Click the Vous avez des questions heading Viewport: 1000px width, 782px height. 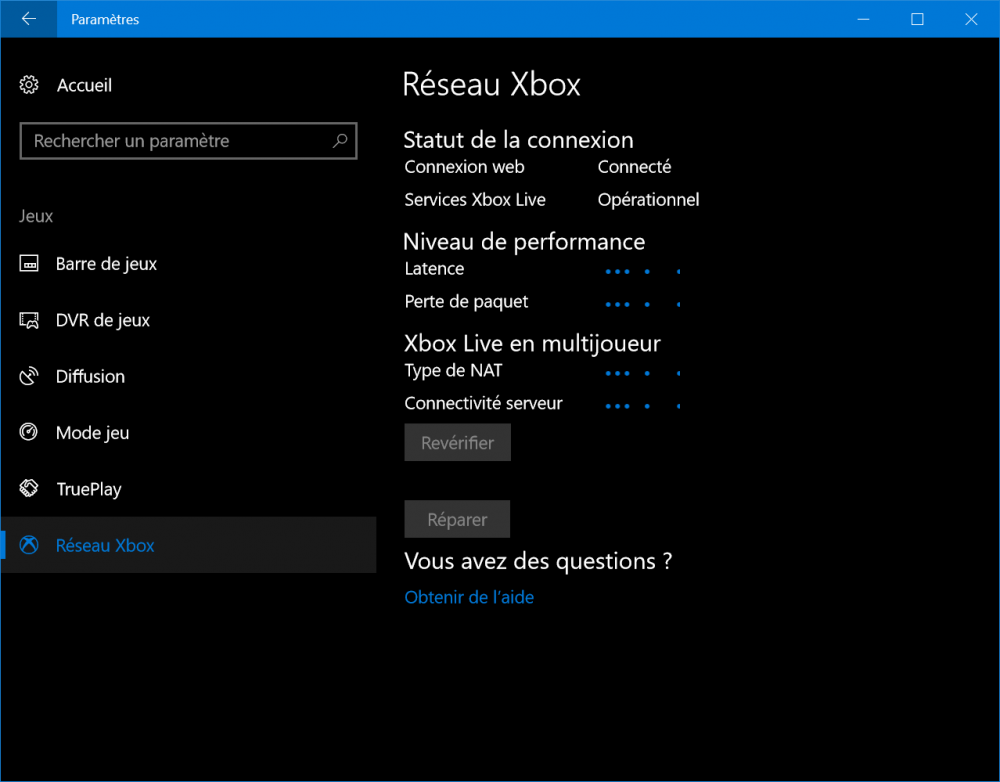click(538, 561)
